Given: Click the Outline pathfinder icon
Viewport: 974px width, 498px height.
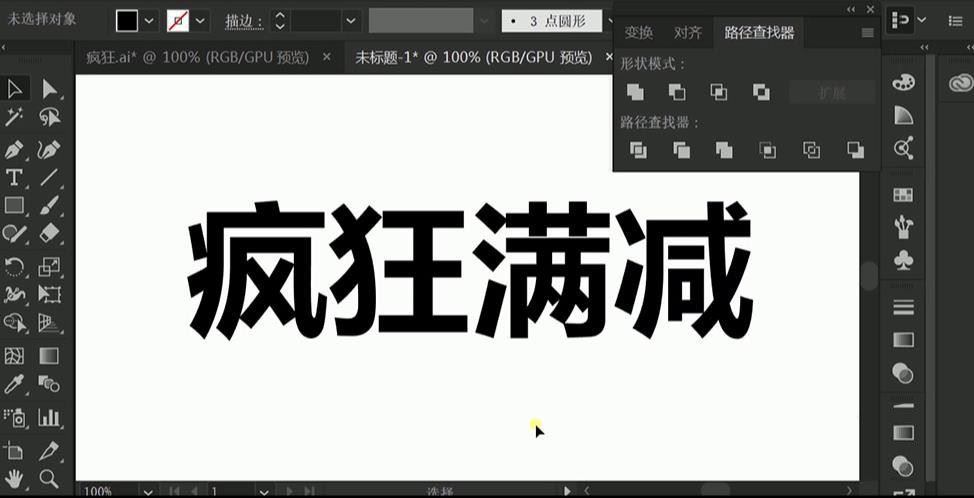Looking at the screenshot, I should 811,150.
